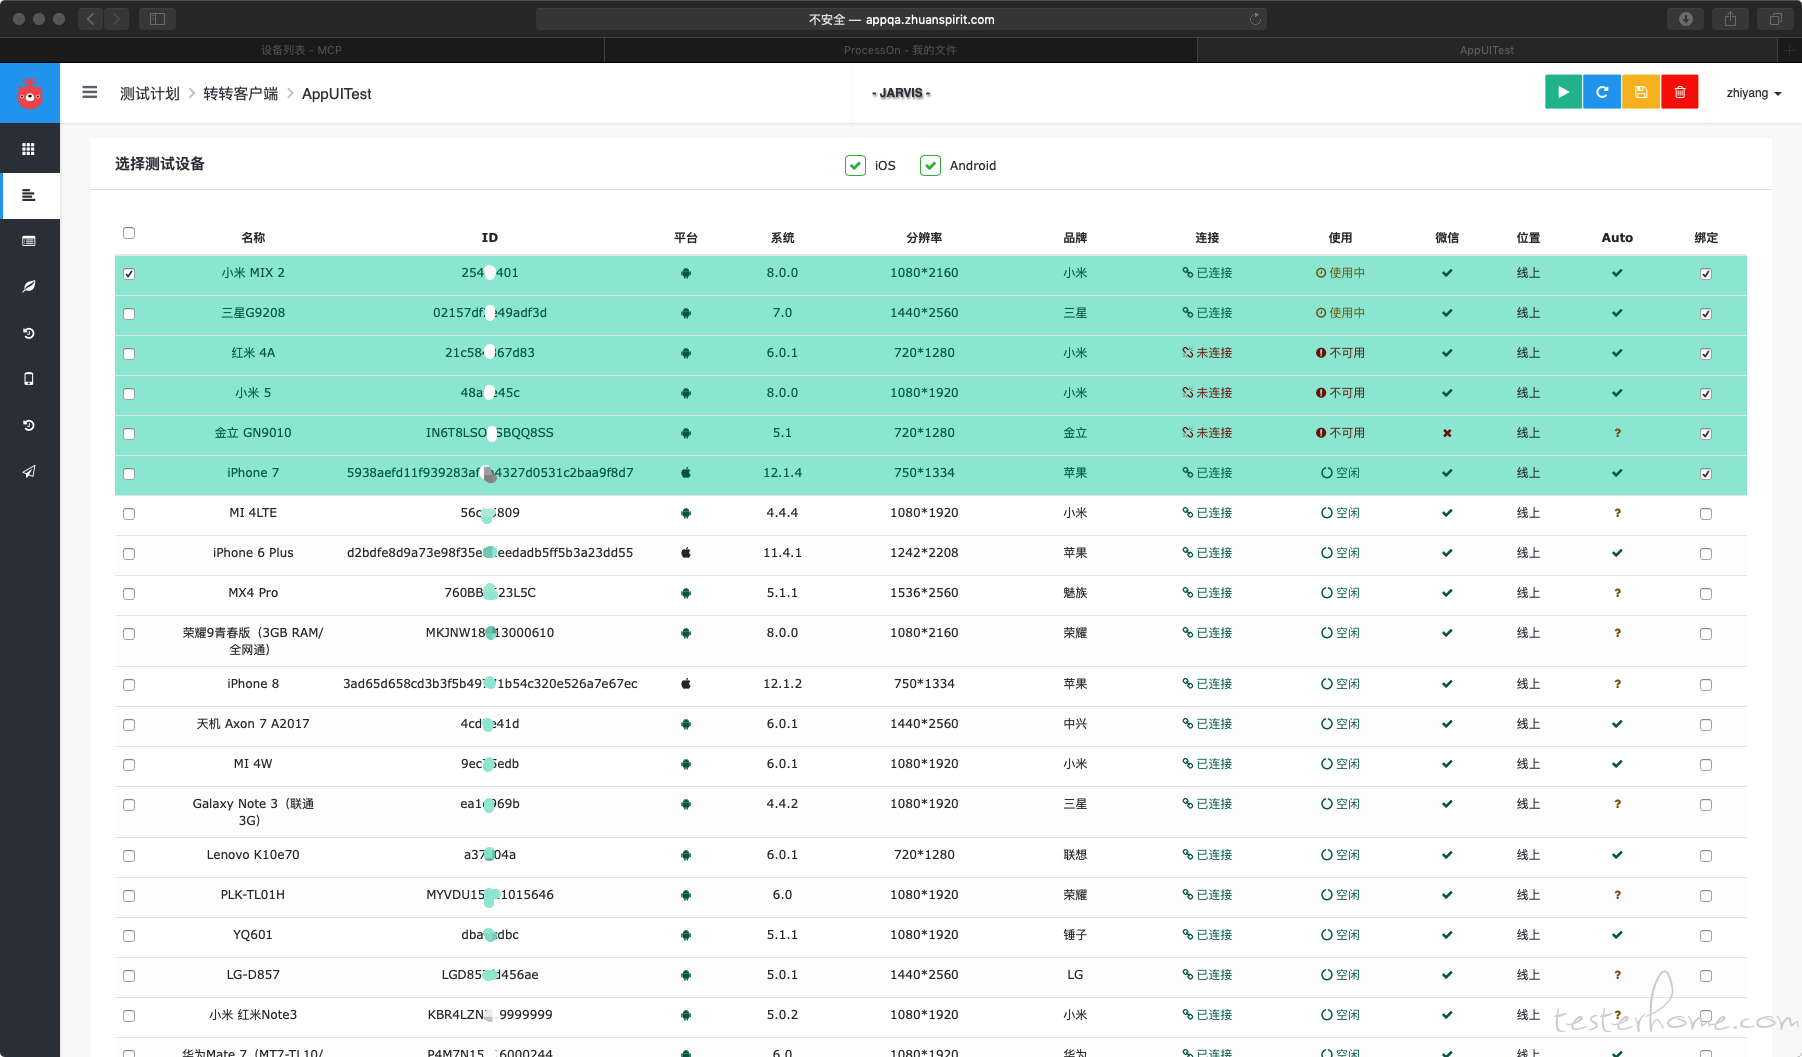This screenshot has height=1057, width=1802.
Task: Click the JARVIS title text
Action: coord(901,93)
